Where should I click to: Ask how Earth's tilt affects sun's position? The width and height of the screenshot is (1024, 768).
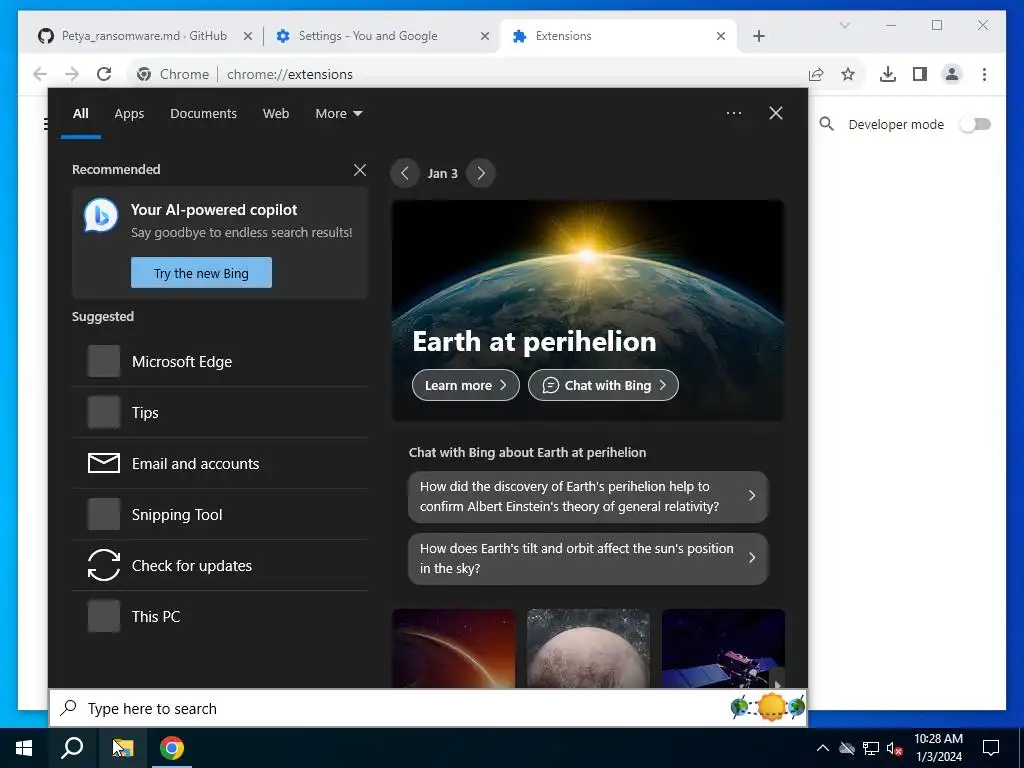click(588, 558)
